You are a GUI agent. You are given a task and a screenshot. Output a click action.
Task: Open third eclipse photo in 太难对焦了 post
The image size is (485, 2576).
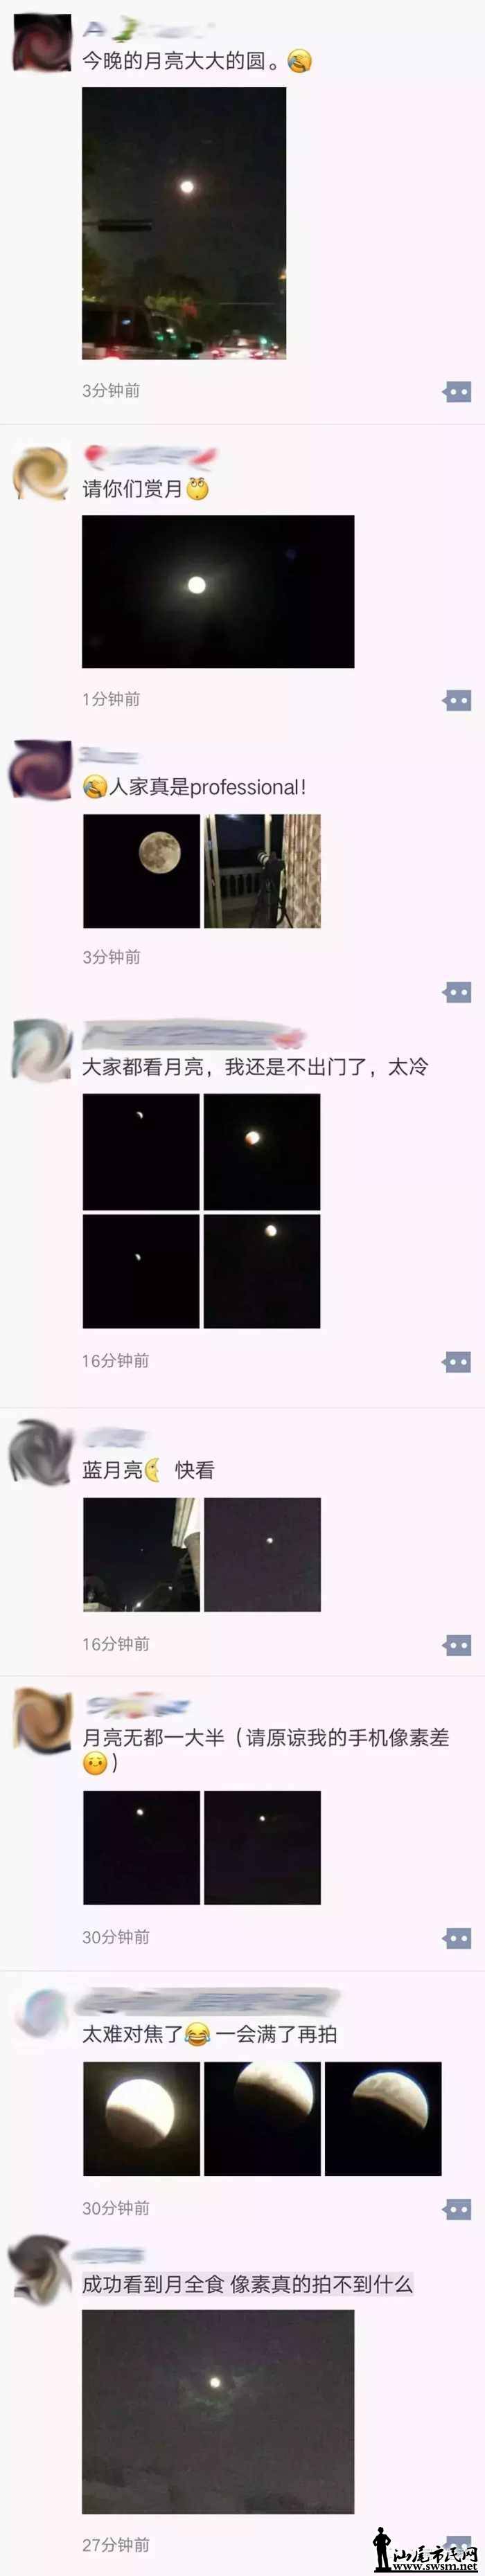[383, 2118]
